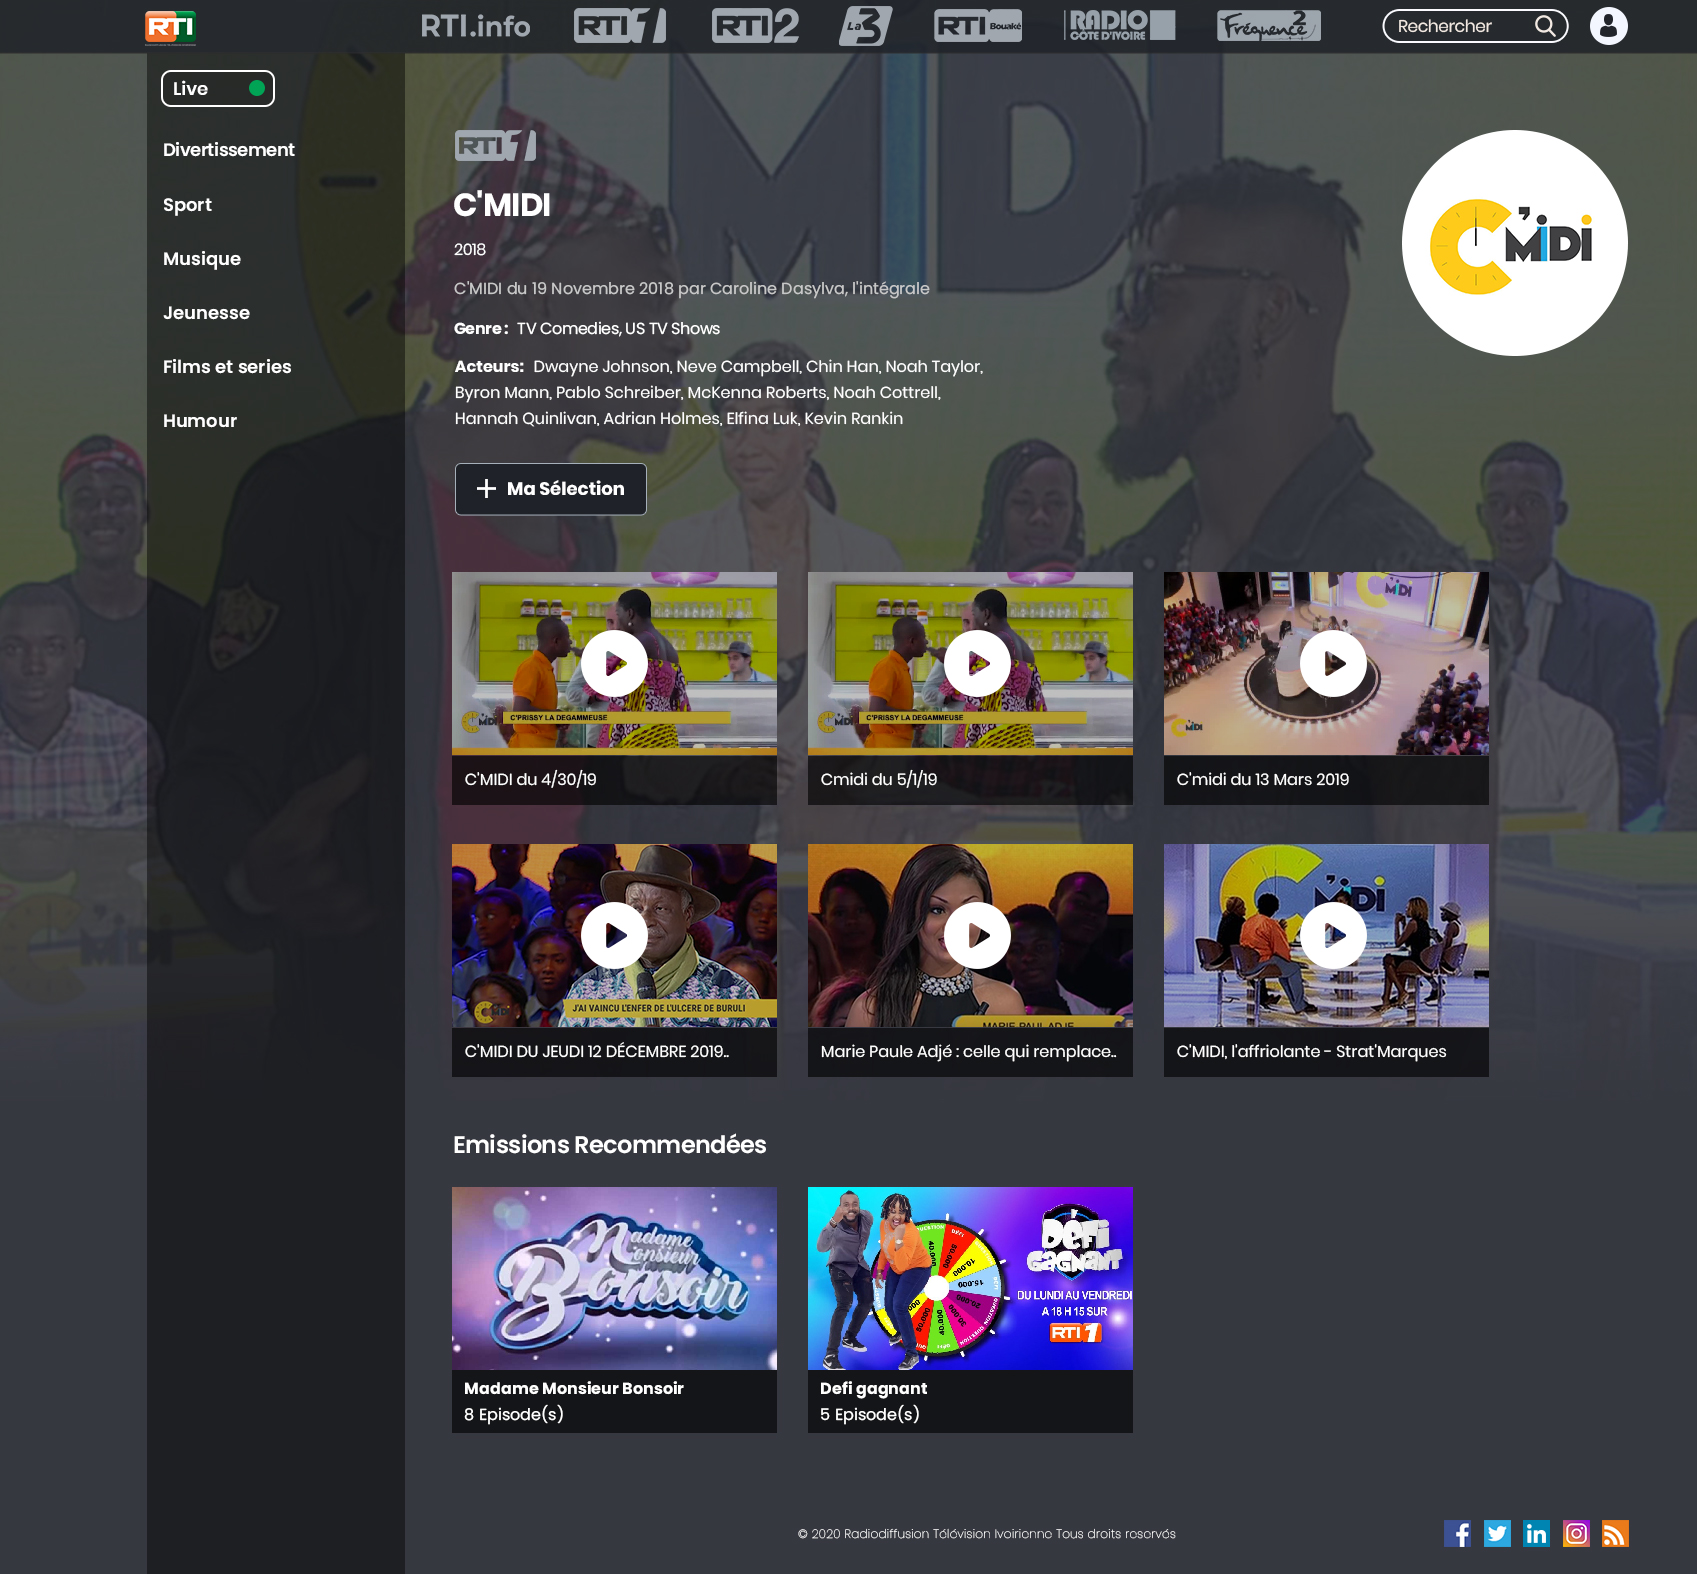Image resolution: width=1697 pixels, height=1574 pixels.
Task: Click the RTI 1 badge above C'MIDI title
Action: pos(495,146)
